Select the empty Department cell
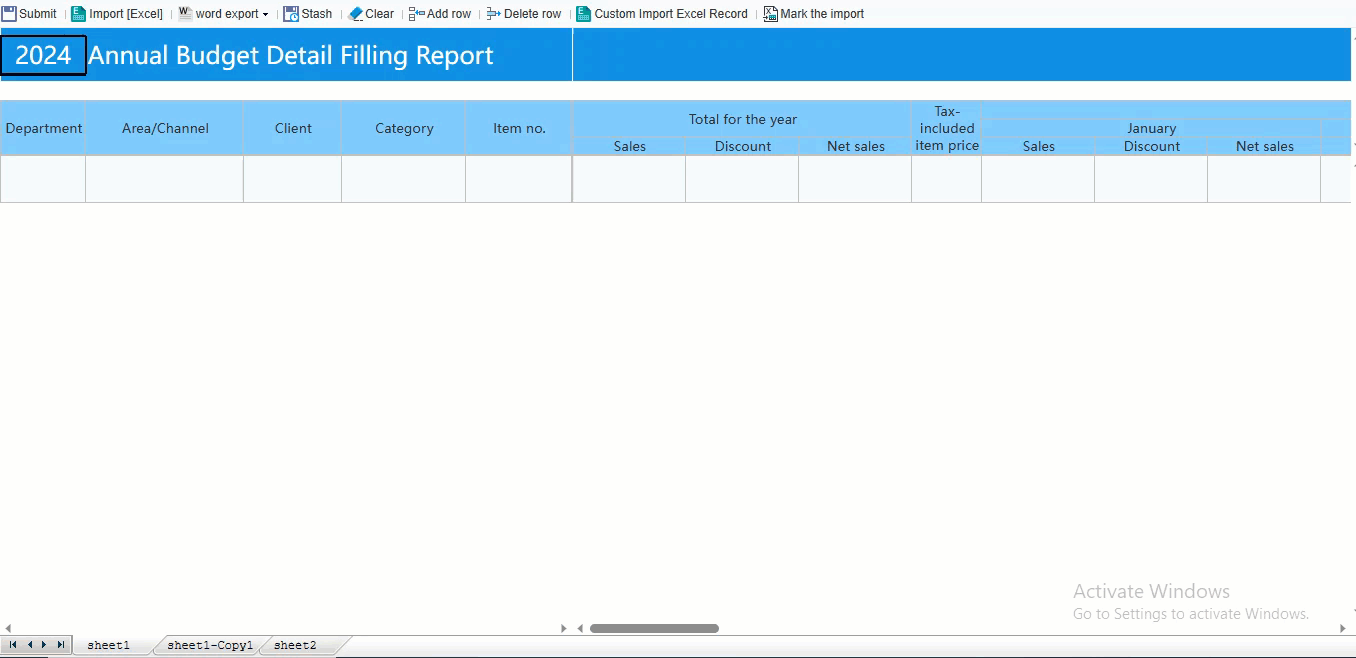The height and width of the screenshot is (658, 1356). click(x=43, y=179)
